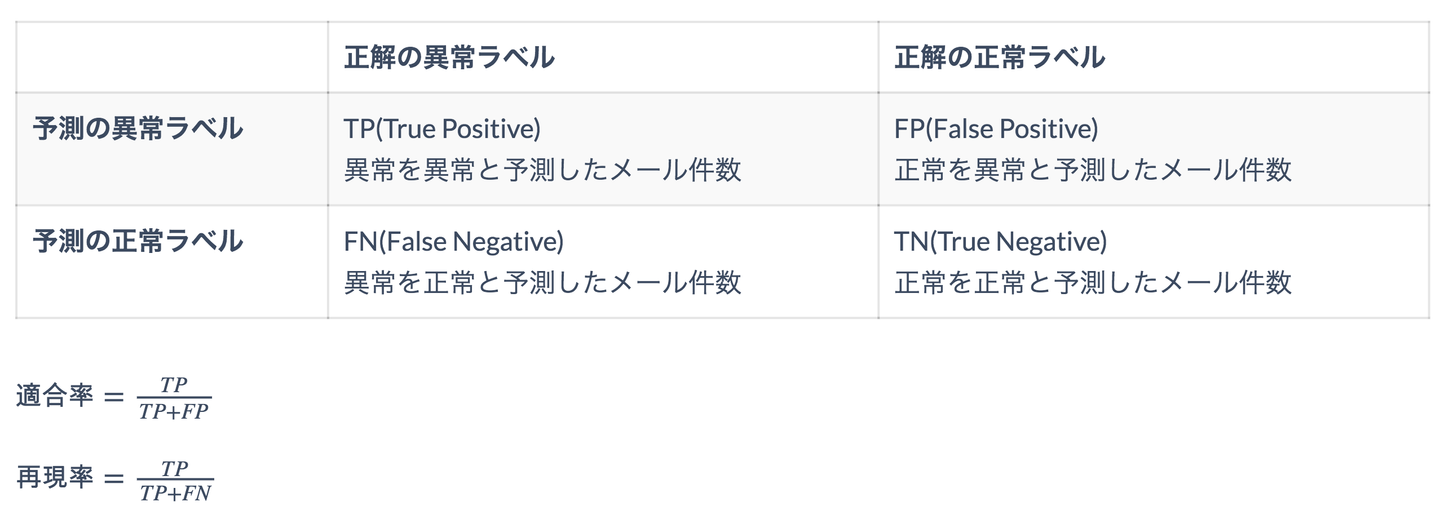1440x524 pixels.
Task: Click the FP(False Positive) text
Action: pos(996,129)
